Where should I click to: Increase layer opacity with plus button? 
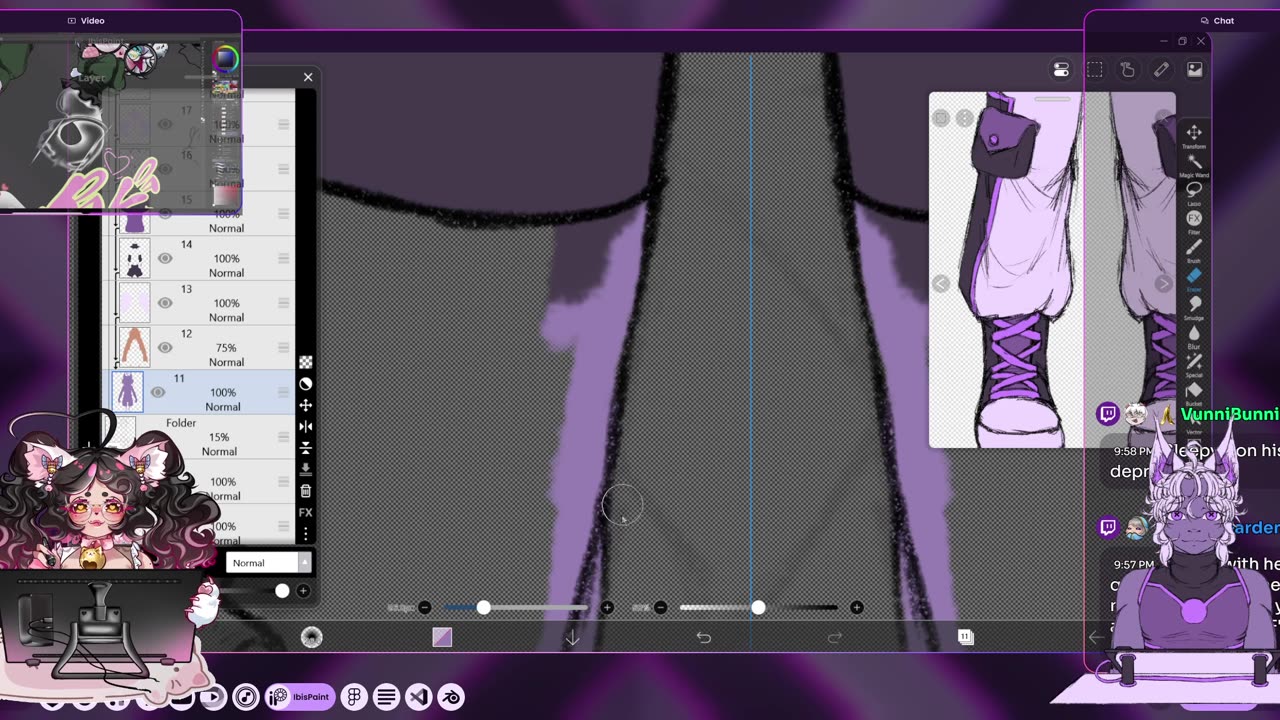coord(303,591)
